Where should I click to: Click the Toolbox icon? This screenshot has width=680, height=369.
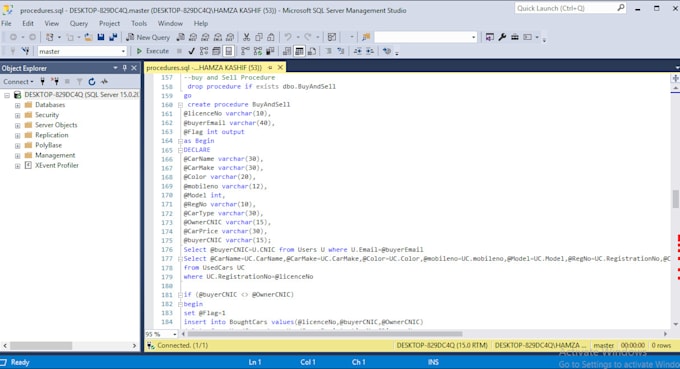click(x=515, y=37)
